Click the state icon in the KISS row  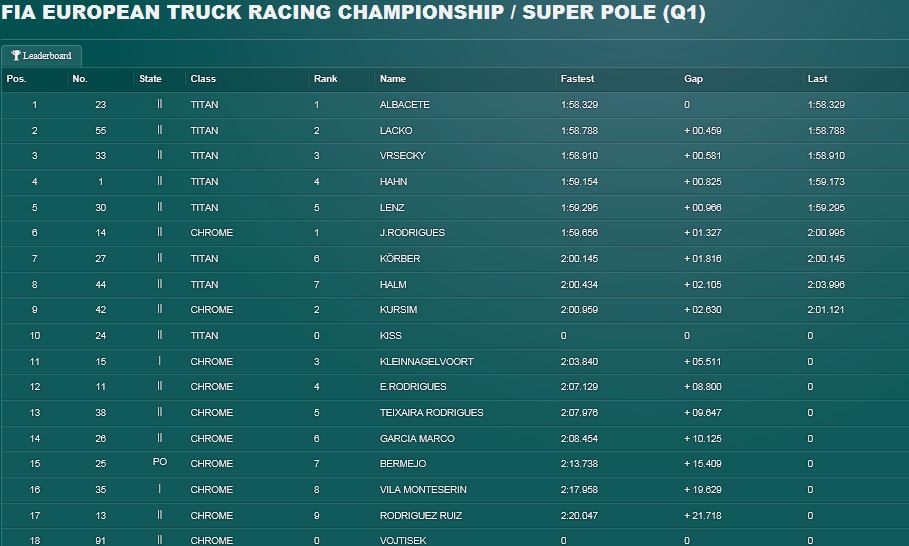tap(159, 334)
